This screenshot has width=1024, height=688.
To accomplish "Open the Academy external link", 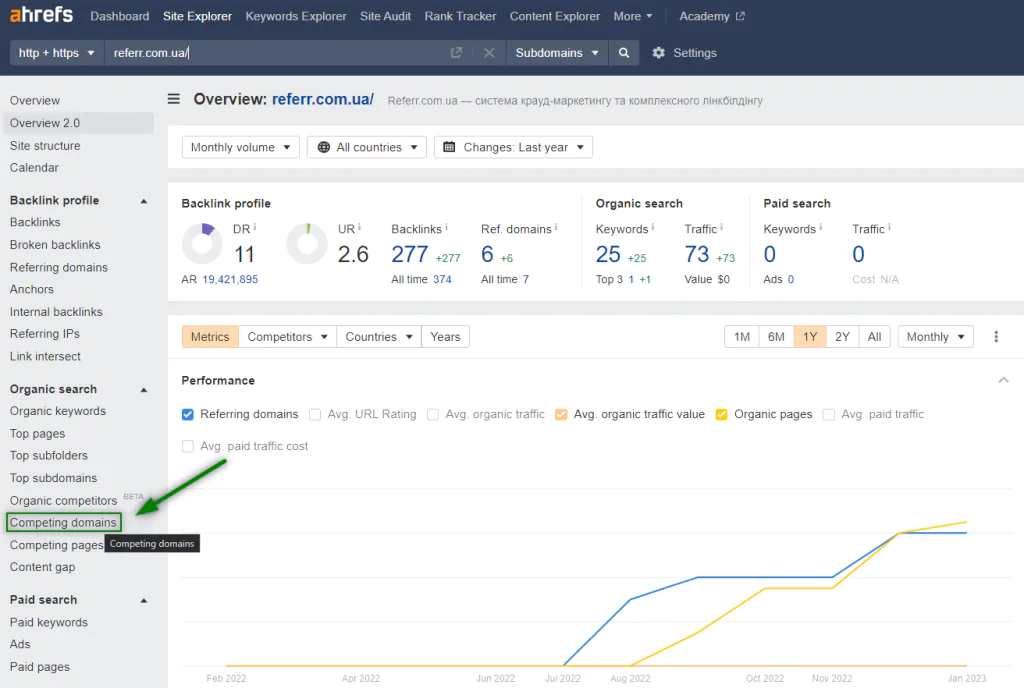I will pyautogui.click(x=712, y=16).
